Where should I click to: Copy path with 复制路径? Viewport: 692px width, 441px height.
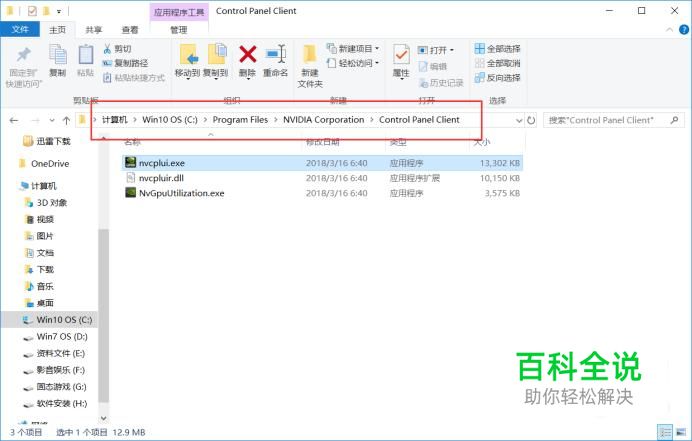tap(126, 63)
